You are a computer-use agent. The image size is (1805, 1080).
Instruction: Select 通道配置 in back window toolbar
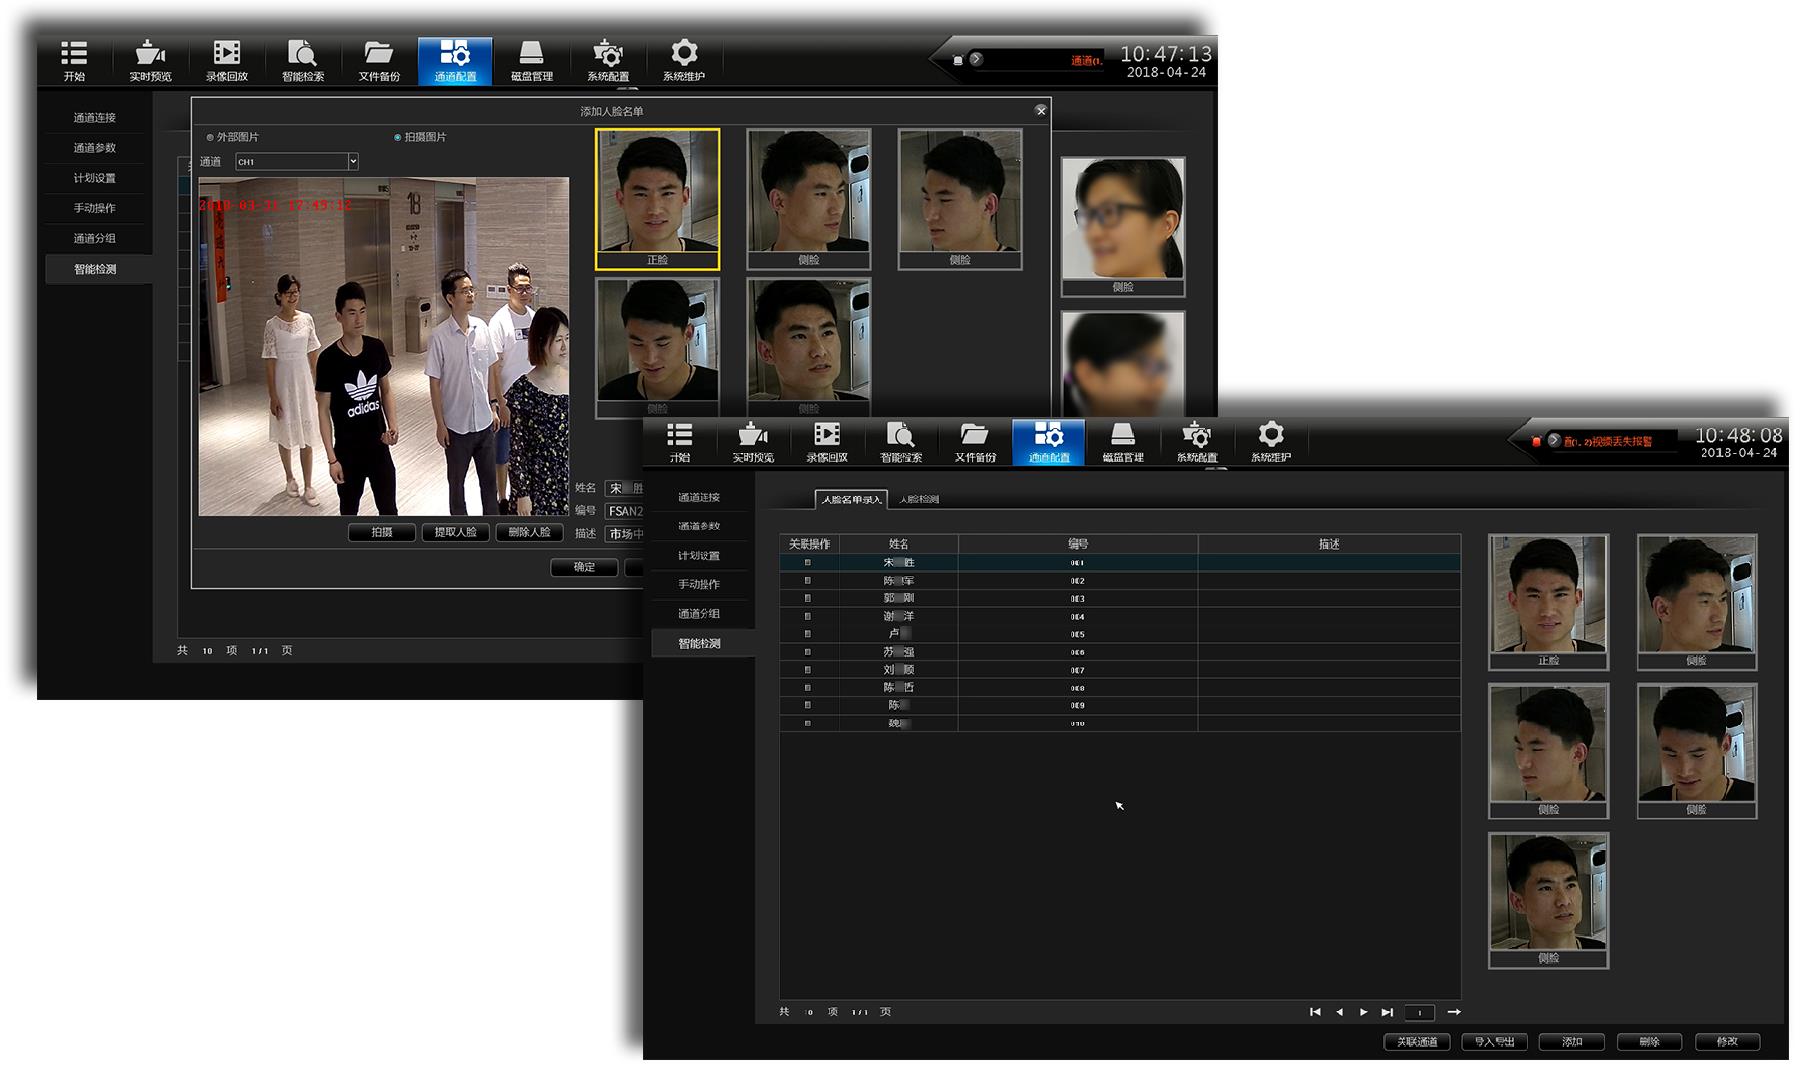click(x=455, y=61)
